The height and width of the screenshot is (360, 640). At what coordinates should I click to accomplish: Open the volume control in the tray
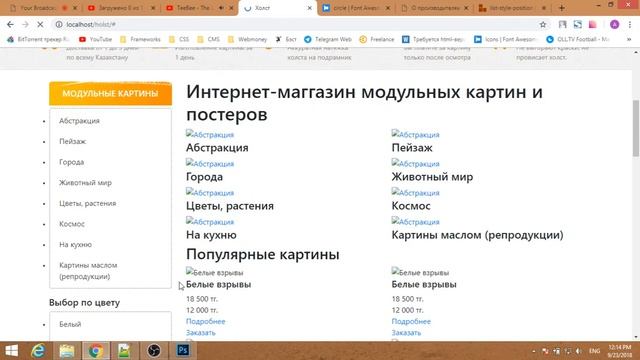pos(579,351)
